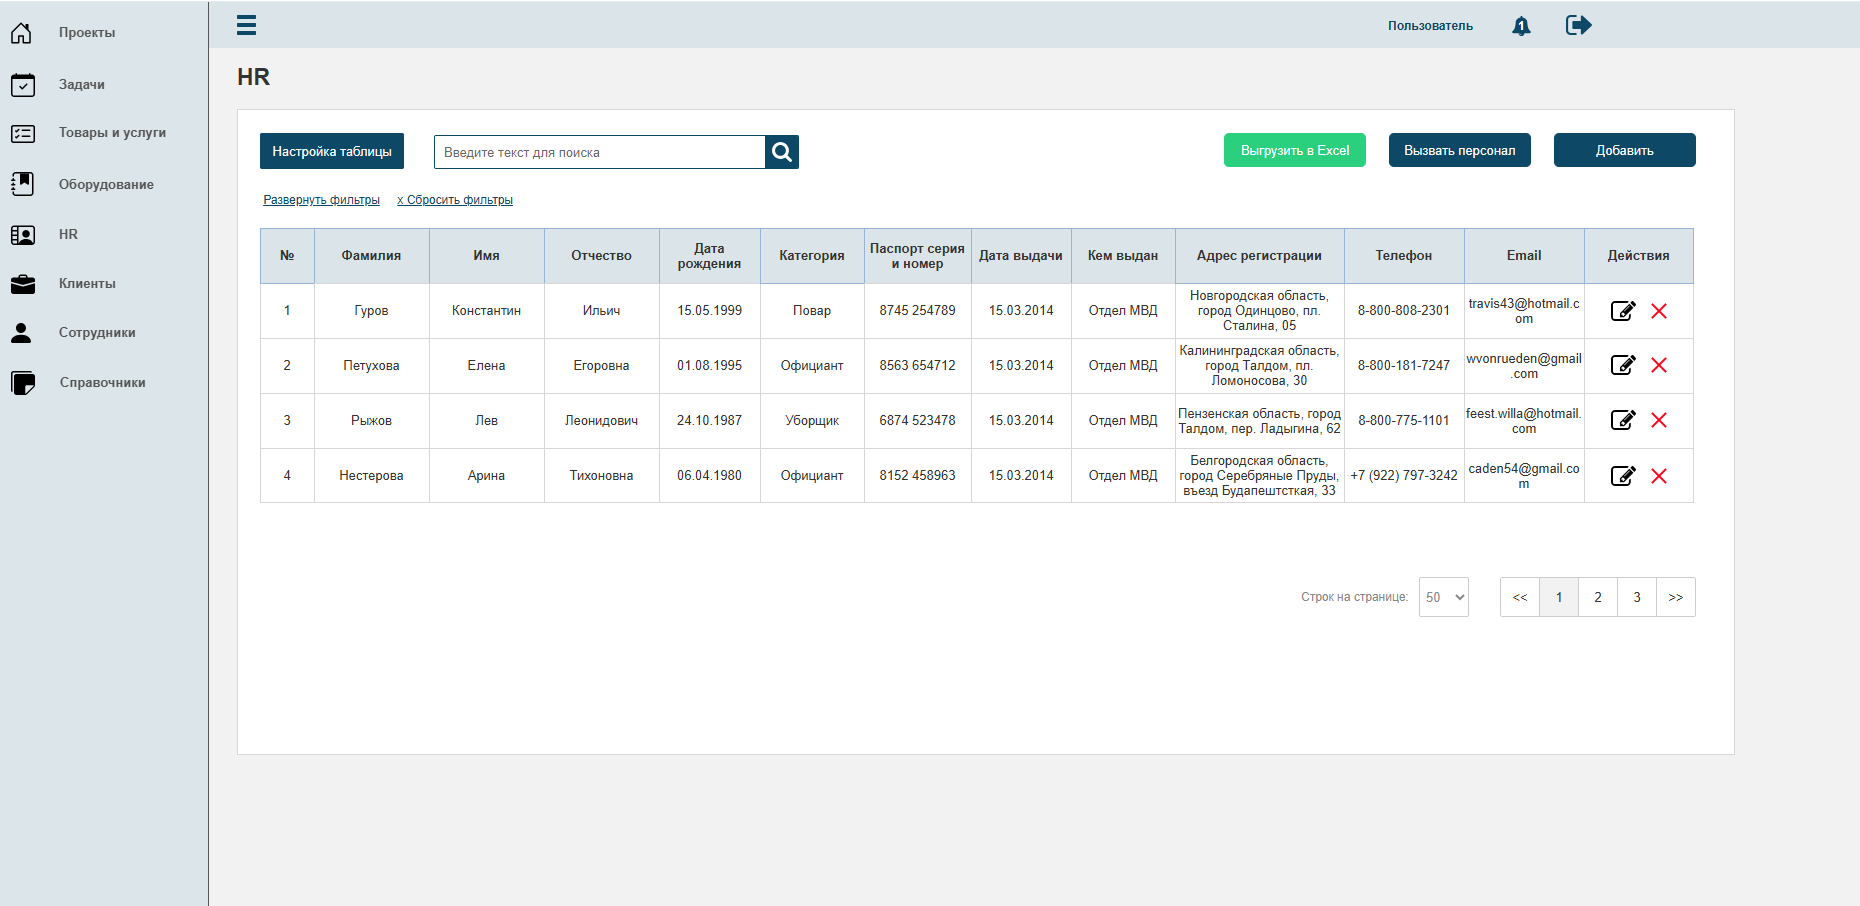Click the logout arrow icon
This screenshot has height=906, width=1860.
tap(1578, 25)
